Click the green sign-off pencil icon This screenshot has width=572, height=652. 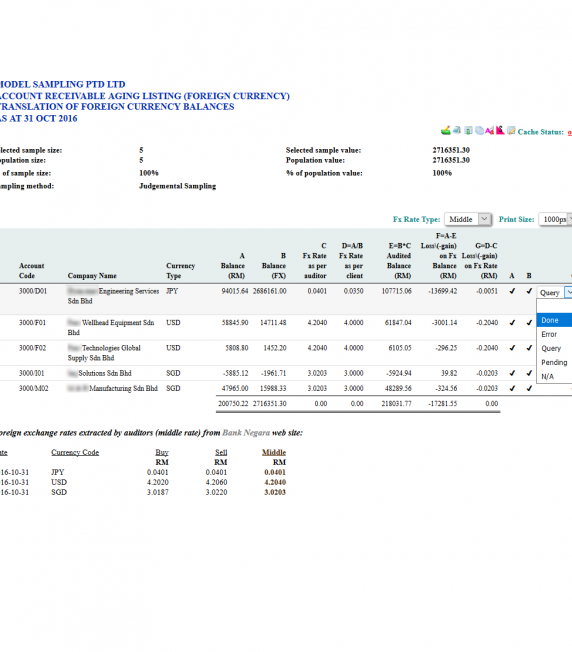(445, 131)
